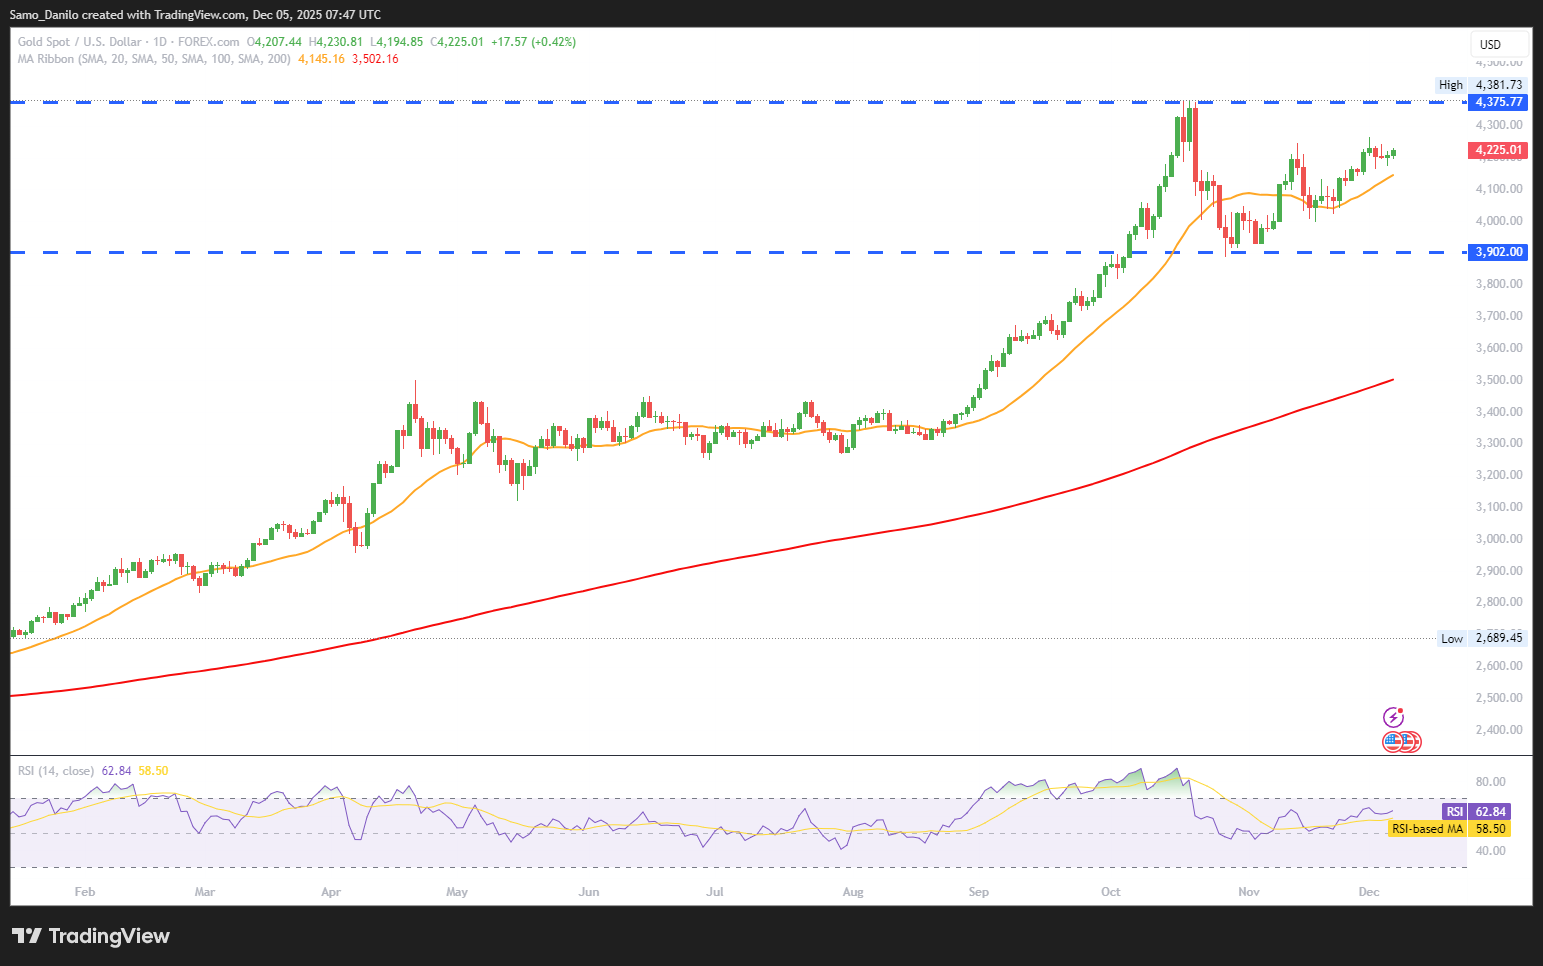Screen dimensions: 1543x966
Task: Select the RSI (14, close) indicator legend
Action: [x=56, y=771]
